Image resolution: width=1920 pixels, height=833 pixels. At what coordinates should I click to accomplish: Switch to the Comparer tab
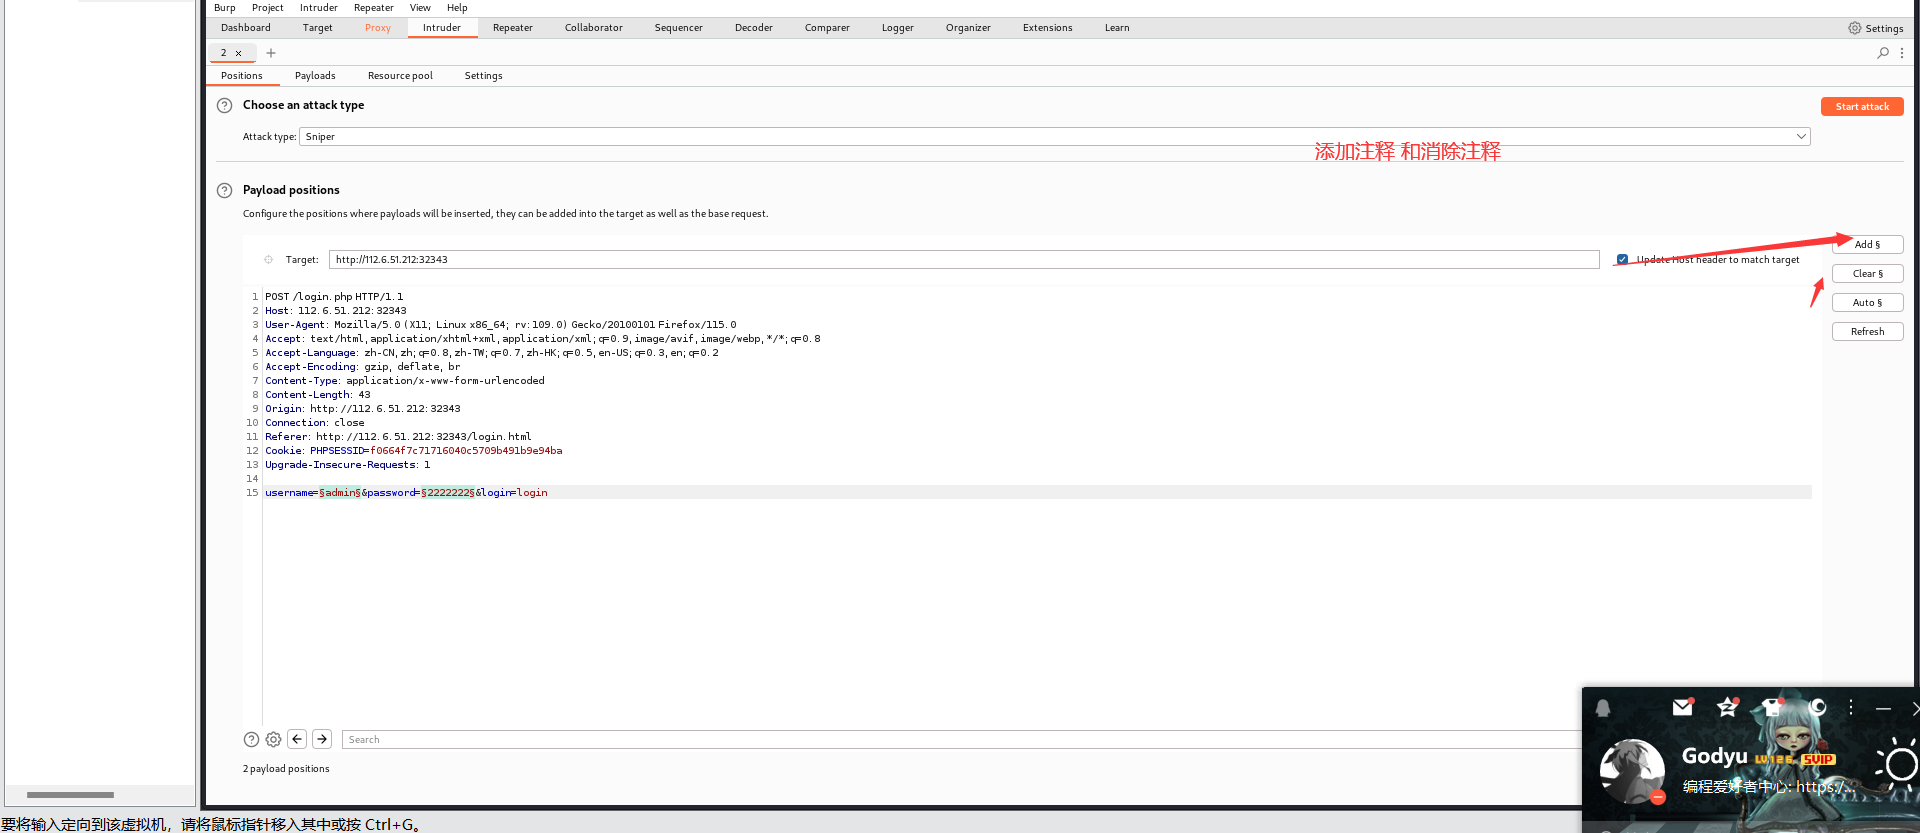coord(828,28)
